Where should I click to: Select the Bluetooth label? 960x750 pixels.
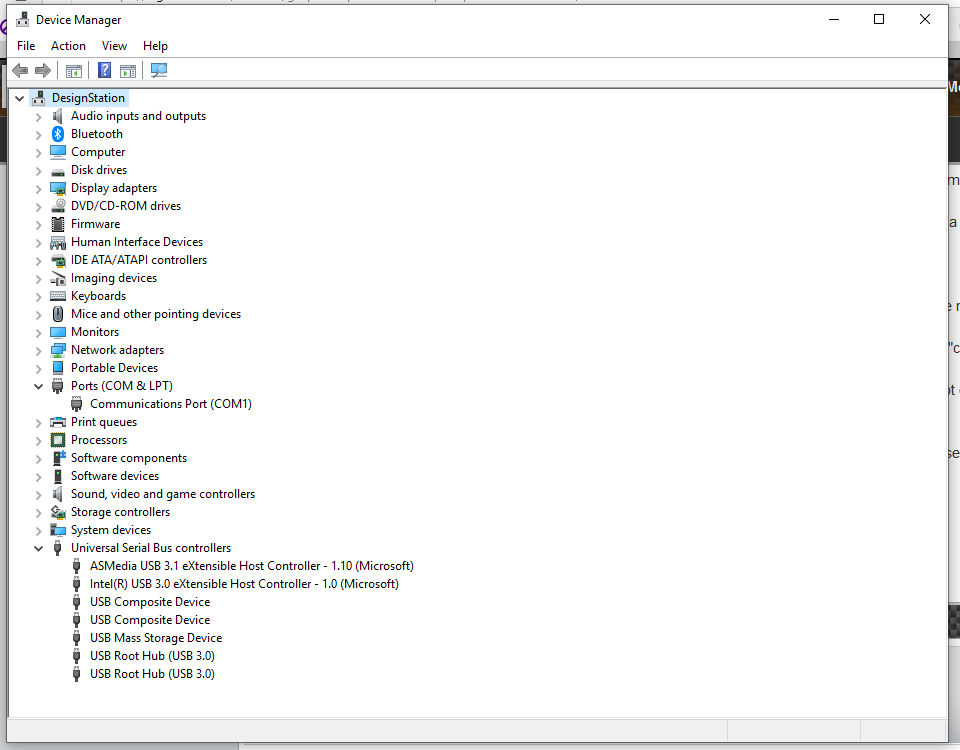pos(97,134)
